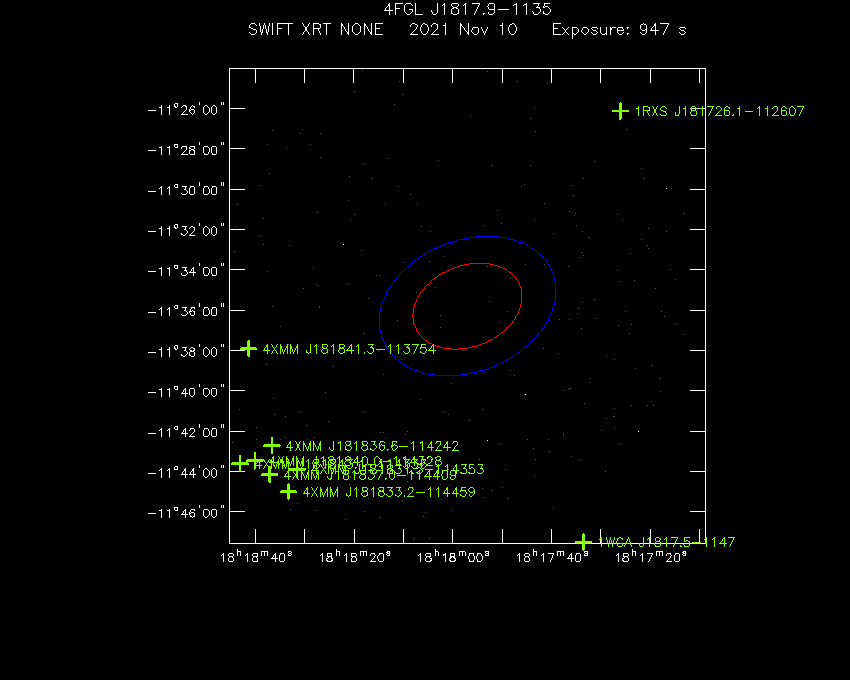Viewport: 850px width, 680px height.
Task: Click the 4FGL J1817.9-1135 plot title
Action: [467, 9]
